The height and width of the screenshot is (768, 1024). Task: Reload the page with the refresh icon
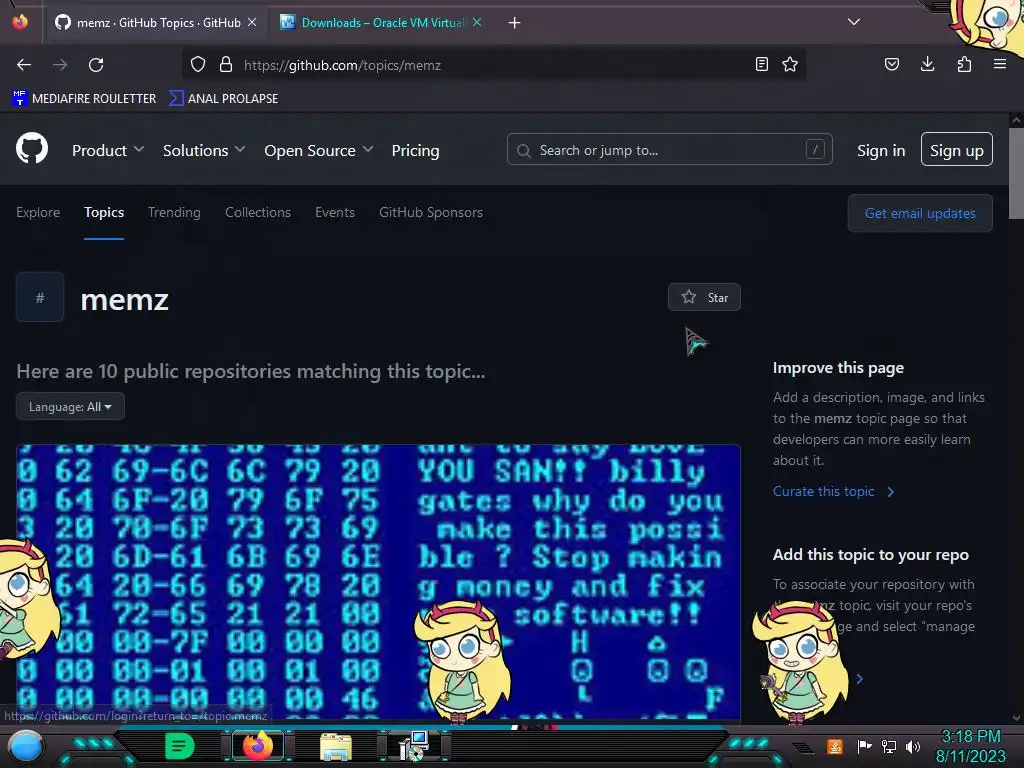coord(96,65)
